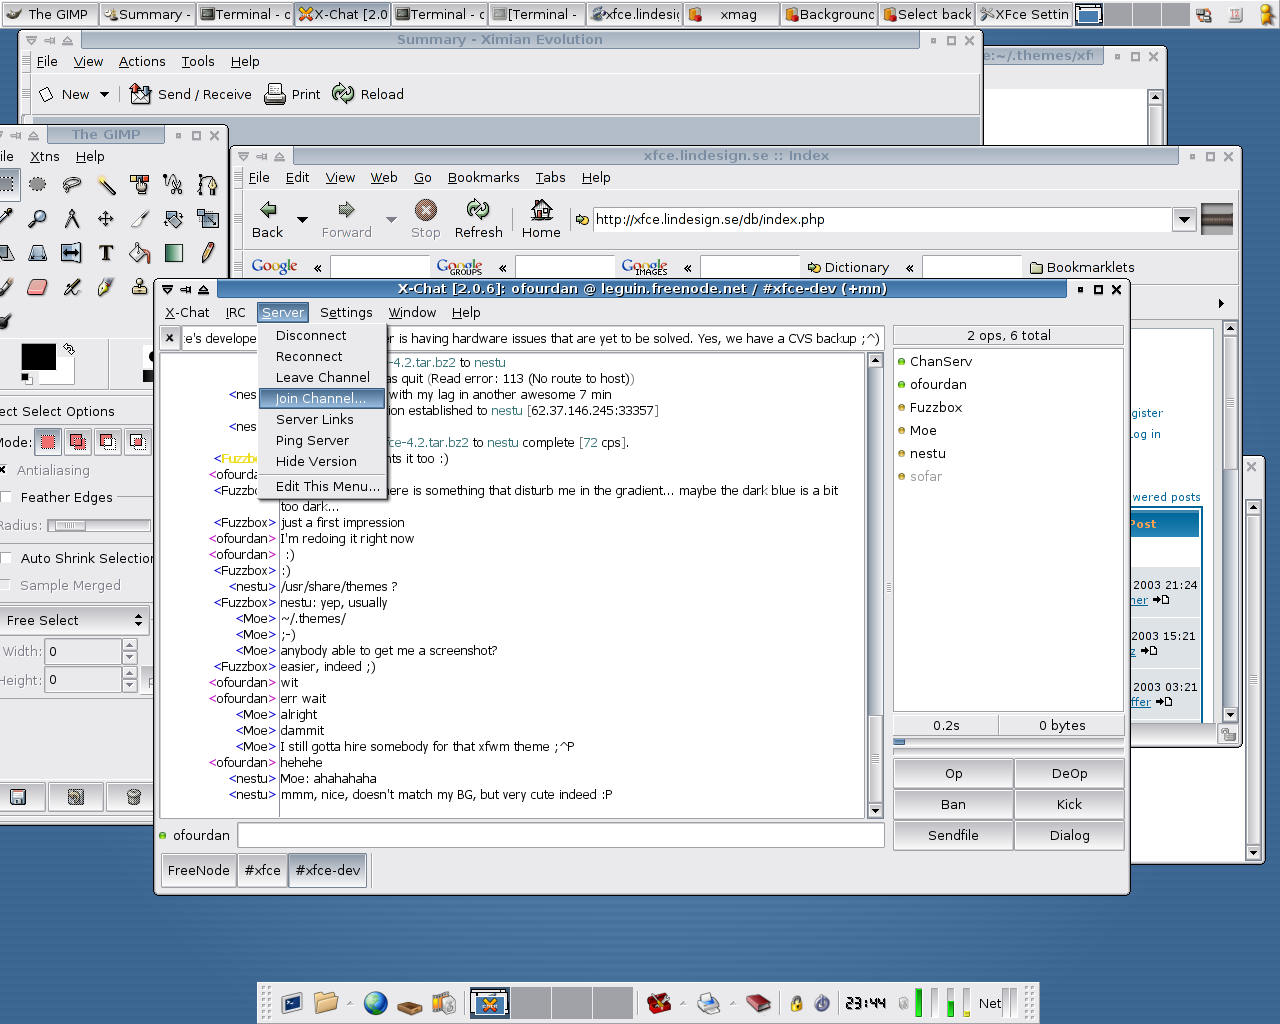
Task: Open the Free Select dropdown
Action: click(x=75, y=621)
